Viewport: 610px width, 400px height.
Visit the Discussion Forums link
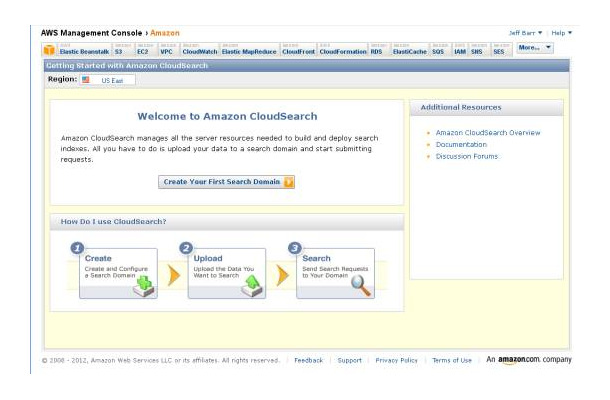click(466, 156)
